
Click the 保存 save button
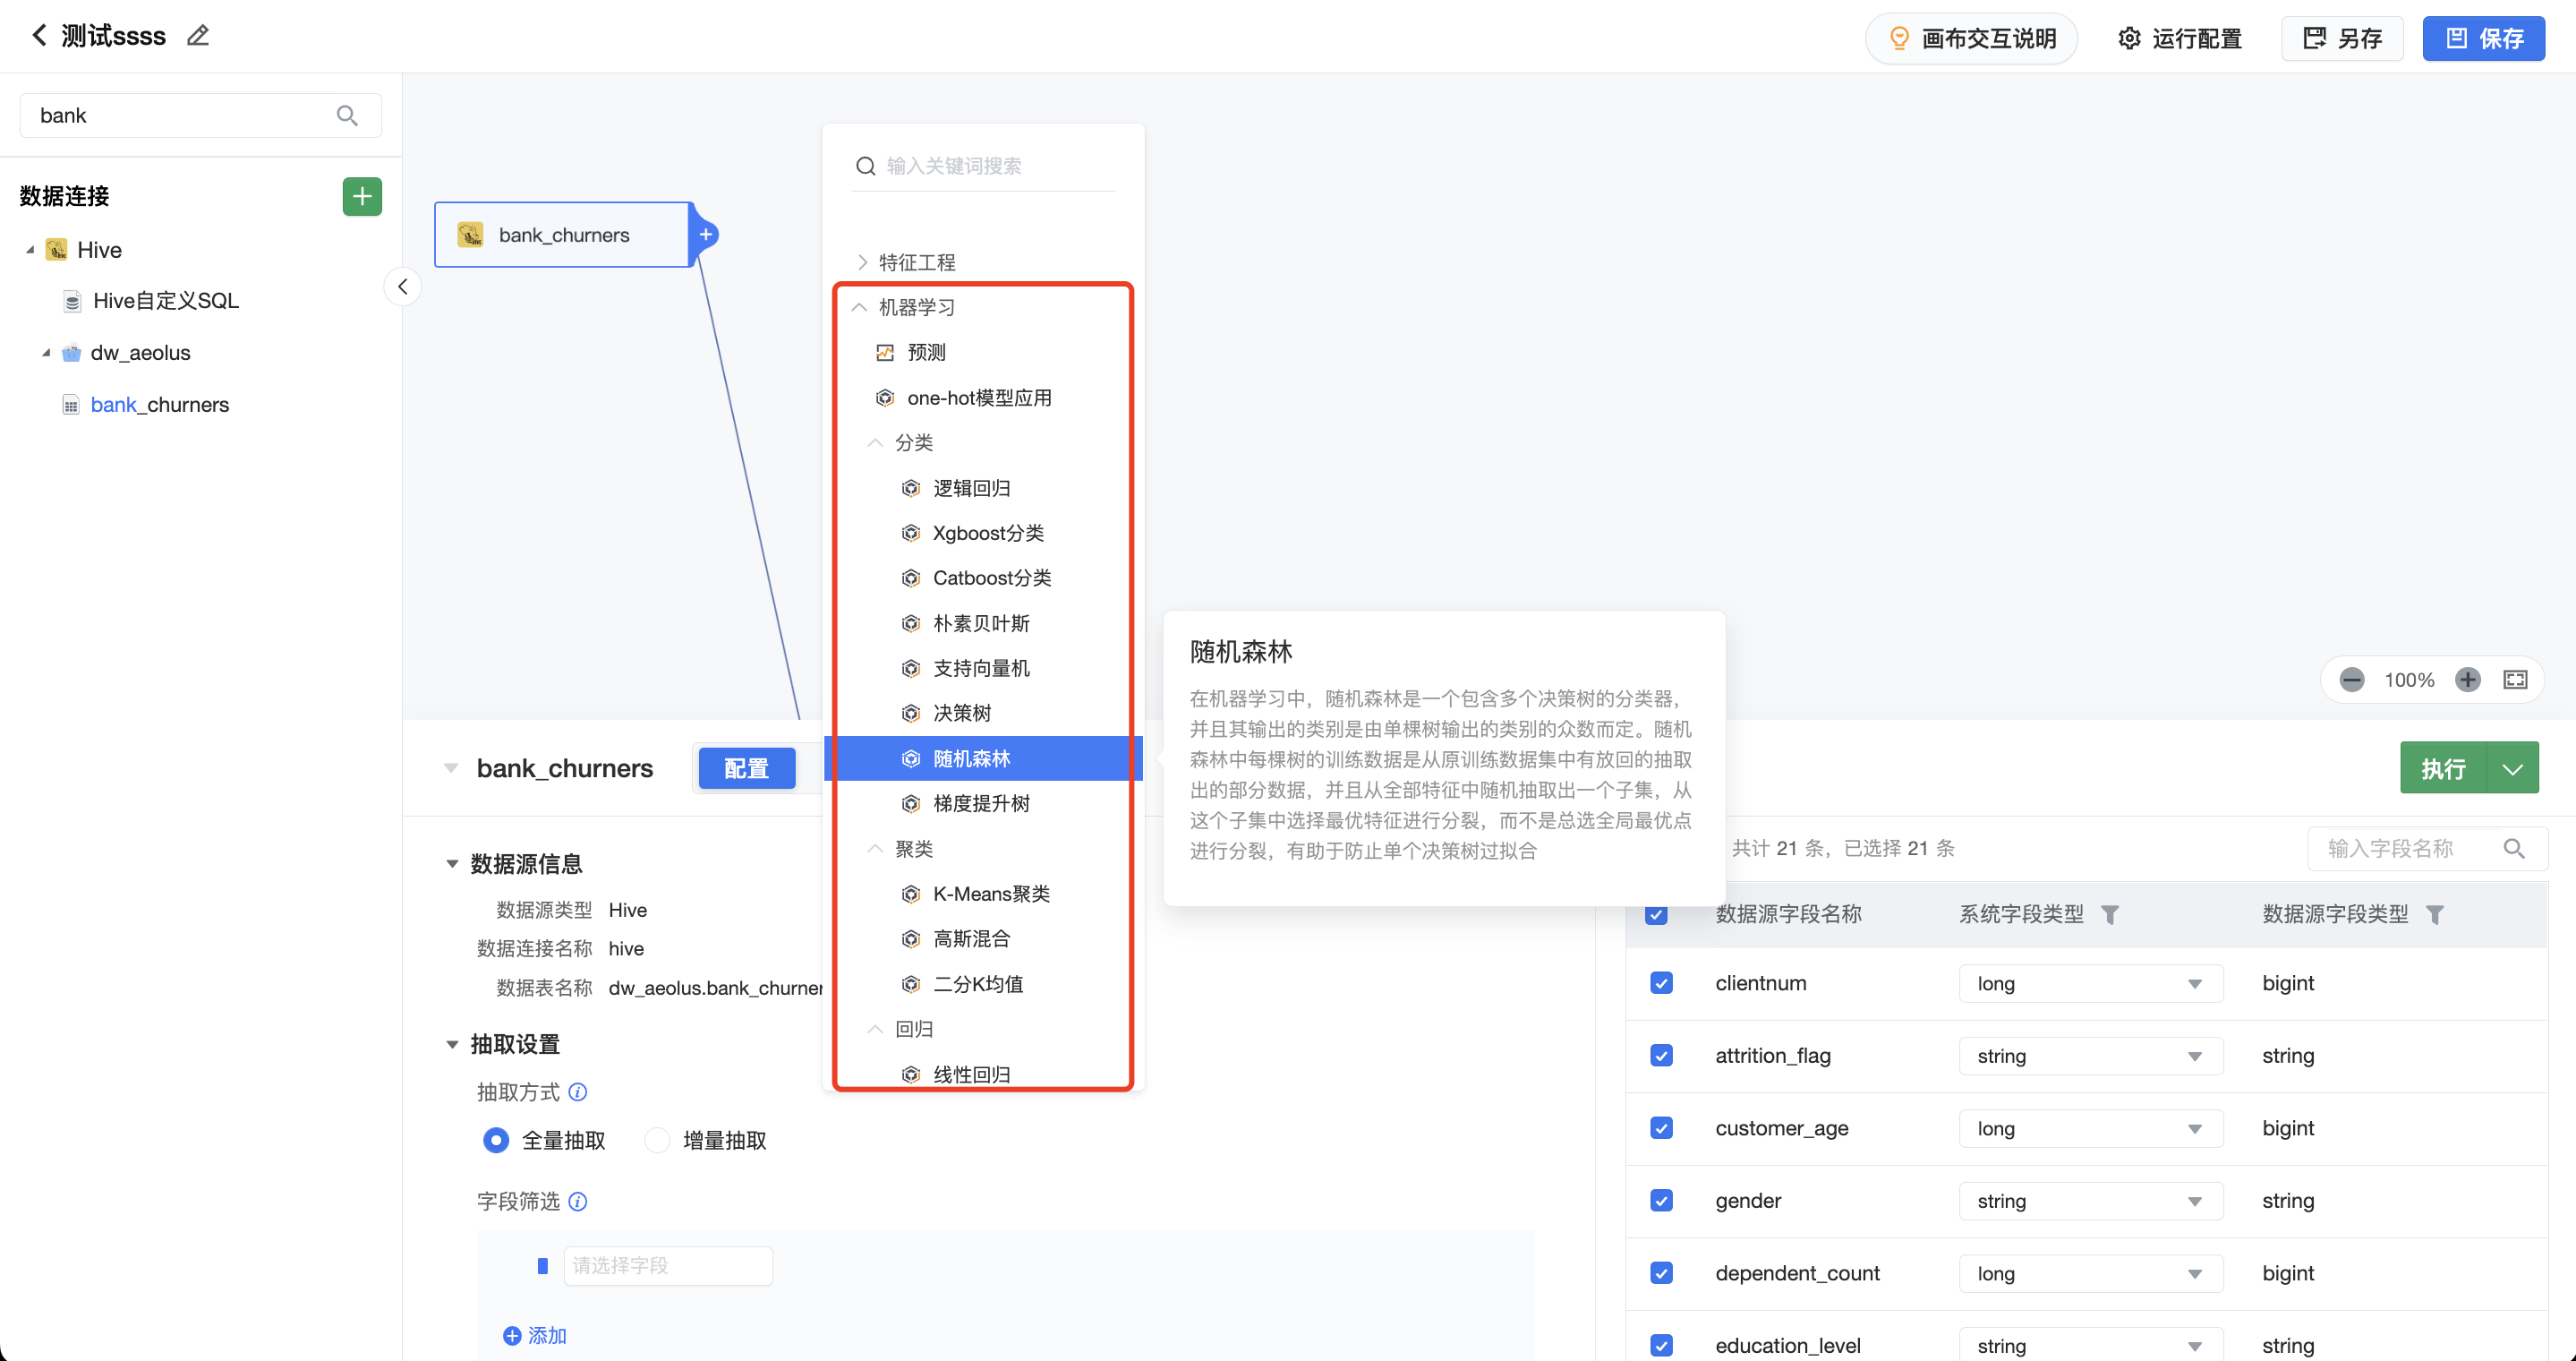click(x=2483, y=38)
